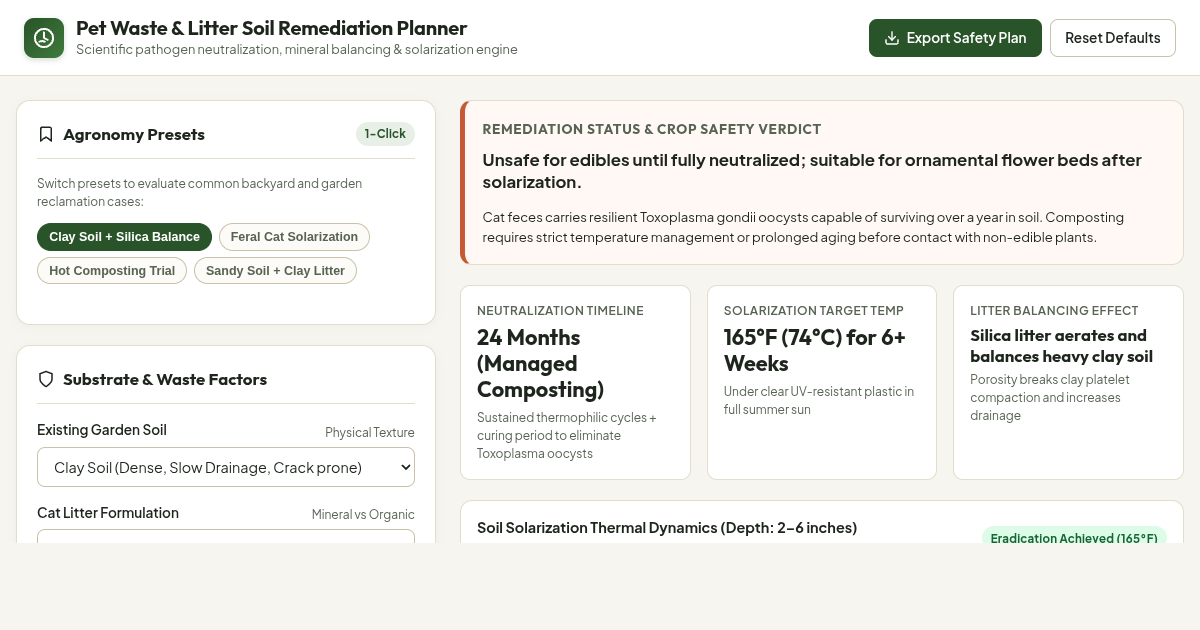1200x630 pixels.
Task: Click the Silica litter aerates and balances text
Action: tap(1061, 346)
